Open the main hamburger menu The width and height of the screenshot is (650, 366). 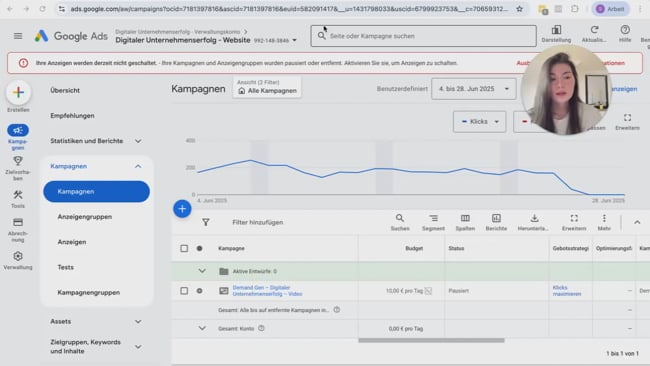coord(18,36)
